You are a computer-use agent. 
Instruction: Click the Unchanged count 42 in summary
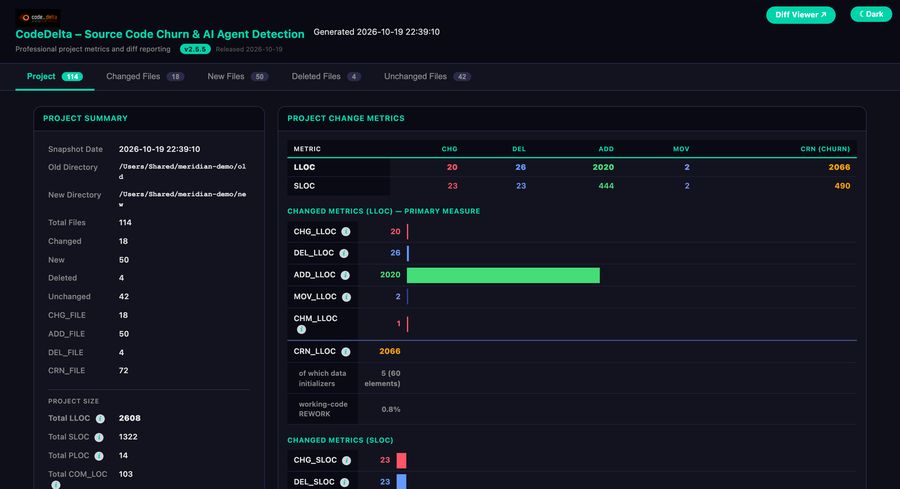tap(123, 297)
